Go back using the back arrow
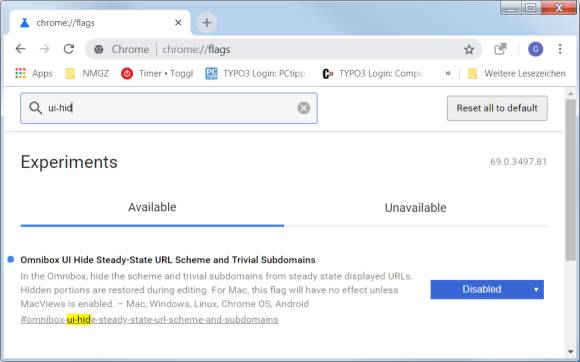The image size is (580, 362). click(20, 49)
